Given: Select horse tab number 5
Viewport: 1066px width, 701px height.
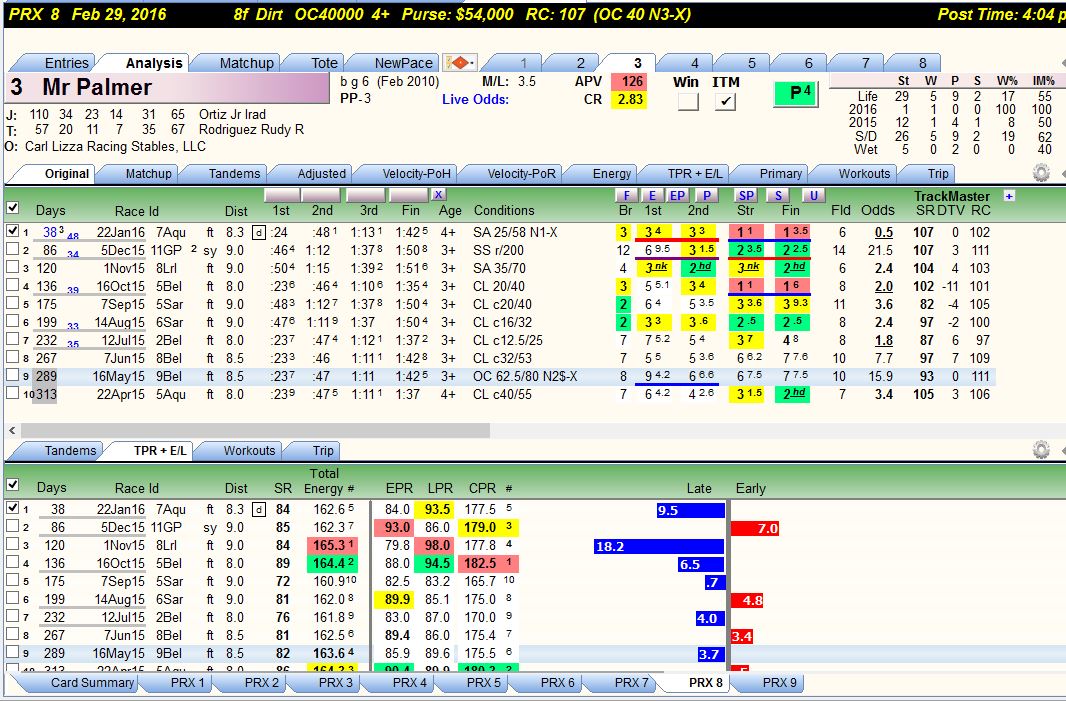Looking at the screenshot, I should pyautogui.click(x=751, y=63).
